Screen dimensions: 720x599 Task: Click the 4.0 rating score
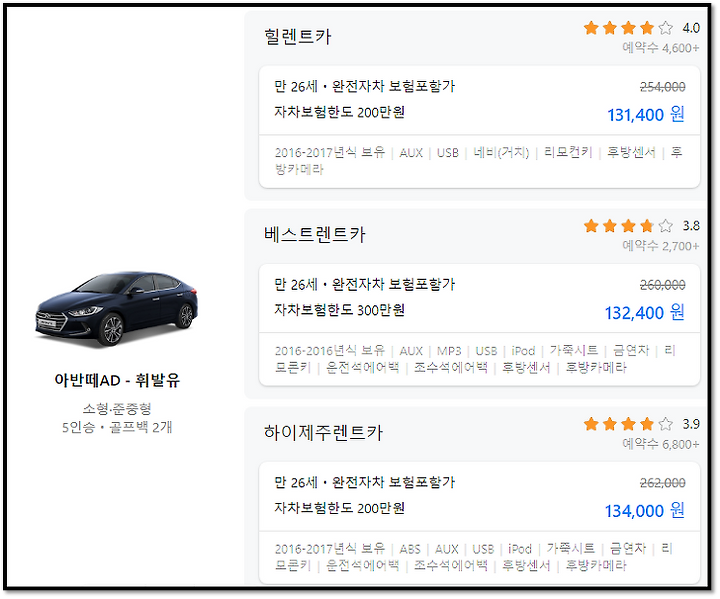691,28
